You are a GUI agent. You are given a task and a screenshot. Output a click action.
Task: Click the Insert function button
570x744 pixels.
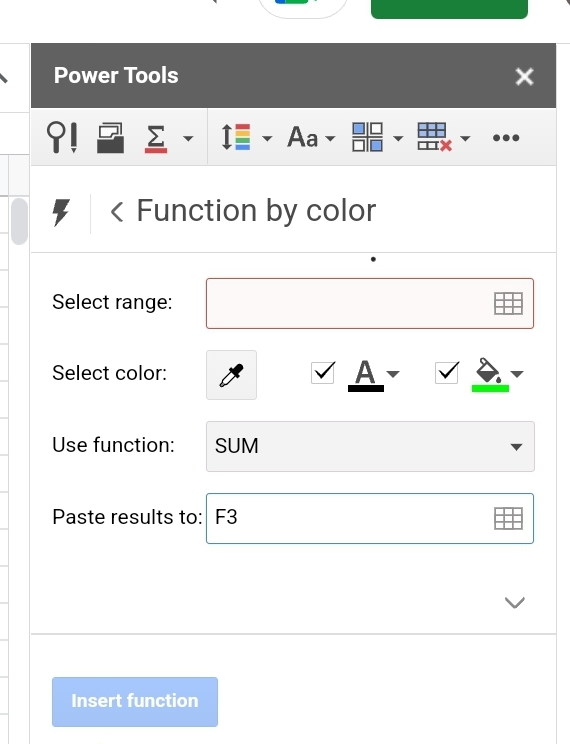135,702
